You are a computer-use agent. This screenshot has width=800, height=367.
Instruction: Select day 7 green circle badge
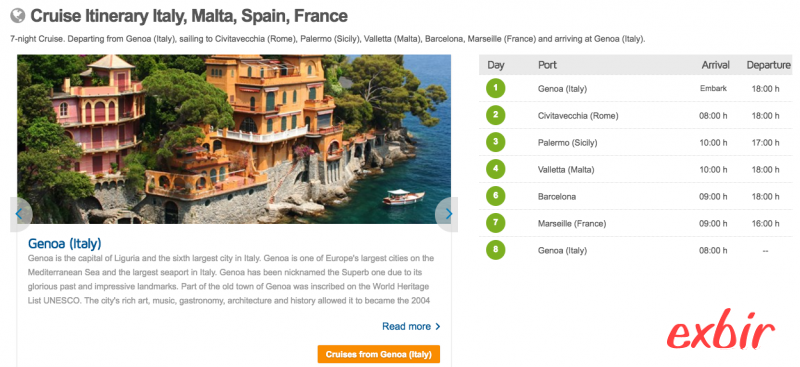tap(495, 224)
